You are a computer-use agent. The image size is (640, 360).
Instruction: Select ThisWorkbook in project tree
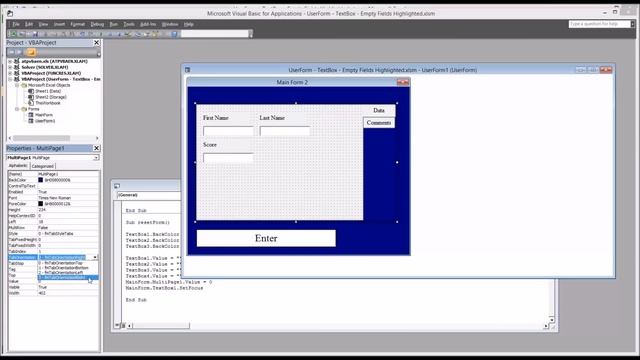pyautogui.click(x=47, y=103)
